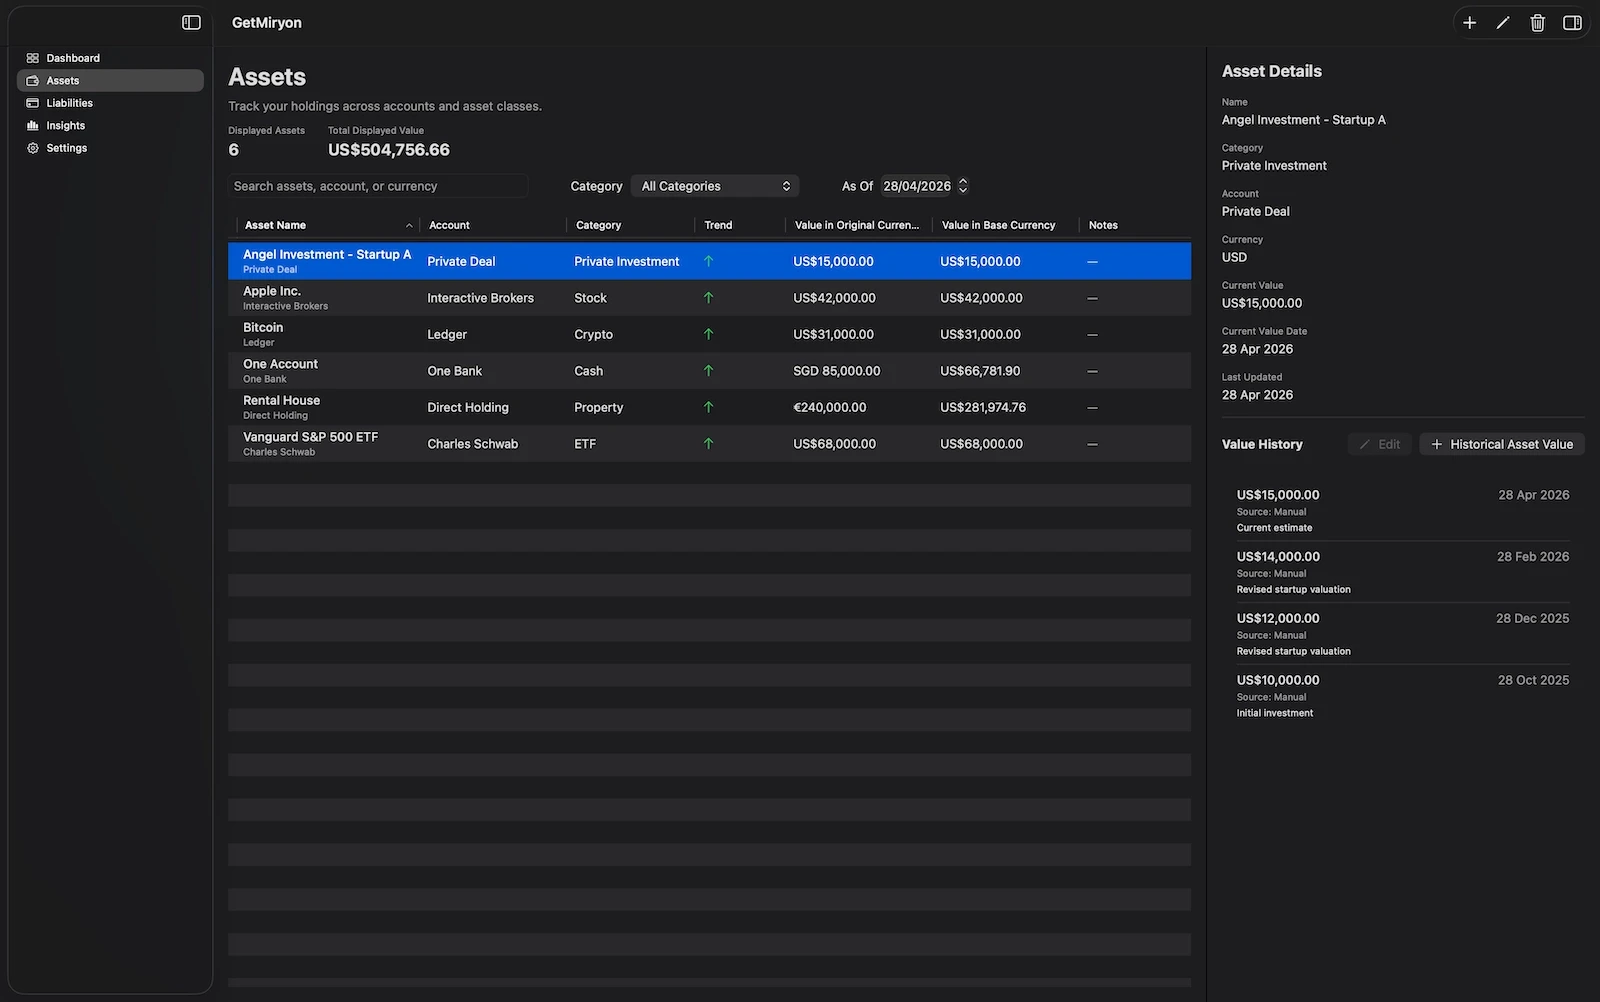Click the As Of date stepper arrows
The width and height of the screenshot is (1600, 1002).
tap(963, 186)
